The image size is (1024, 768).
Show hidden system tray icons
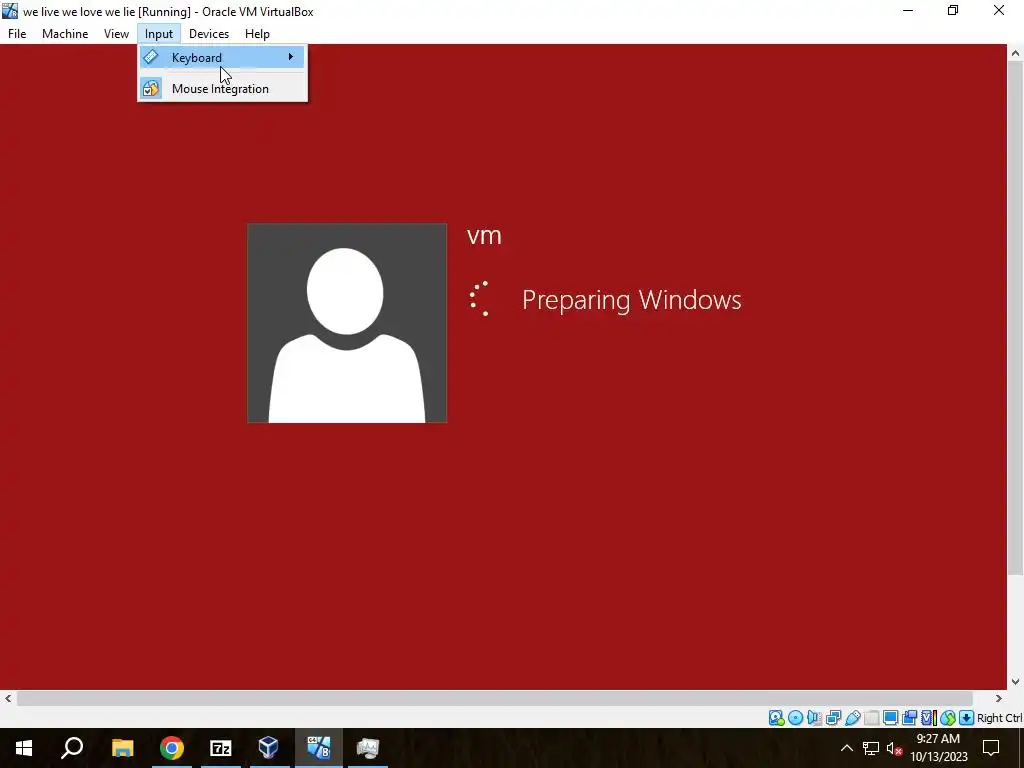(x=846, y=748)
